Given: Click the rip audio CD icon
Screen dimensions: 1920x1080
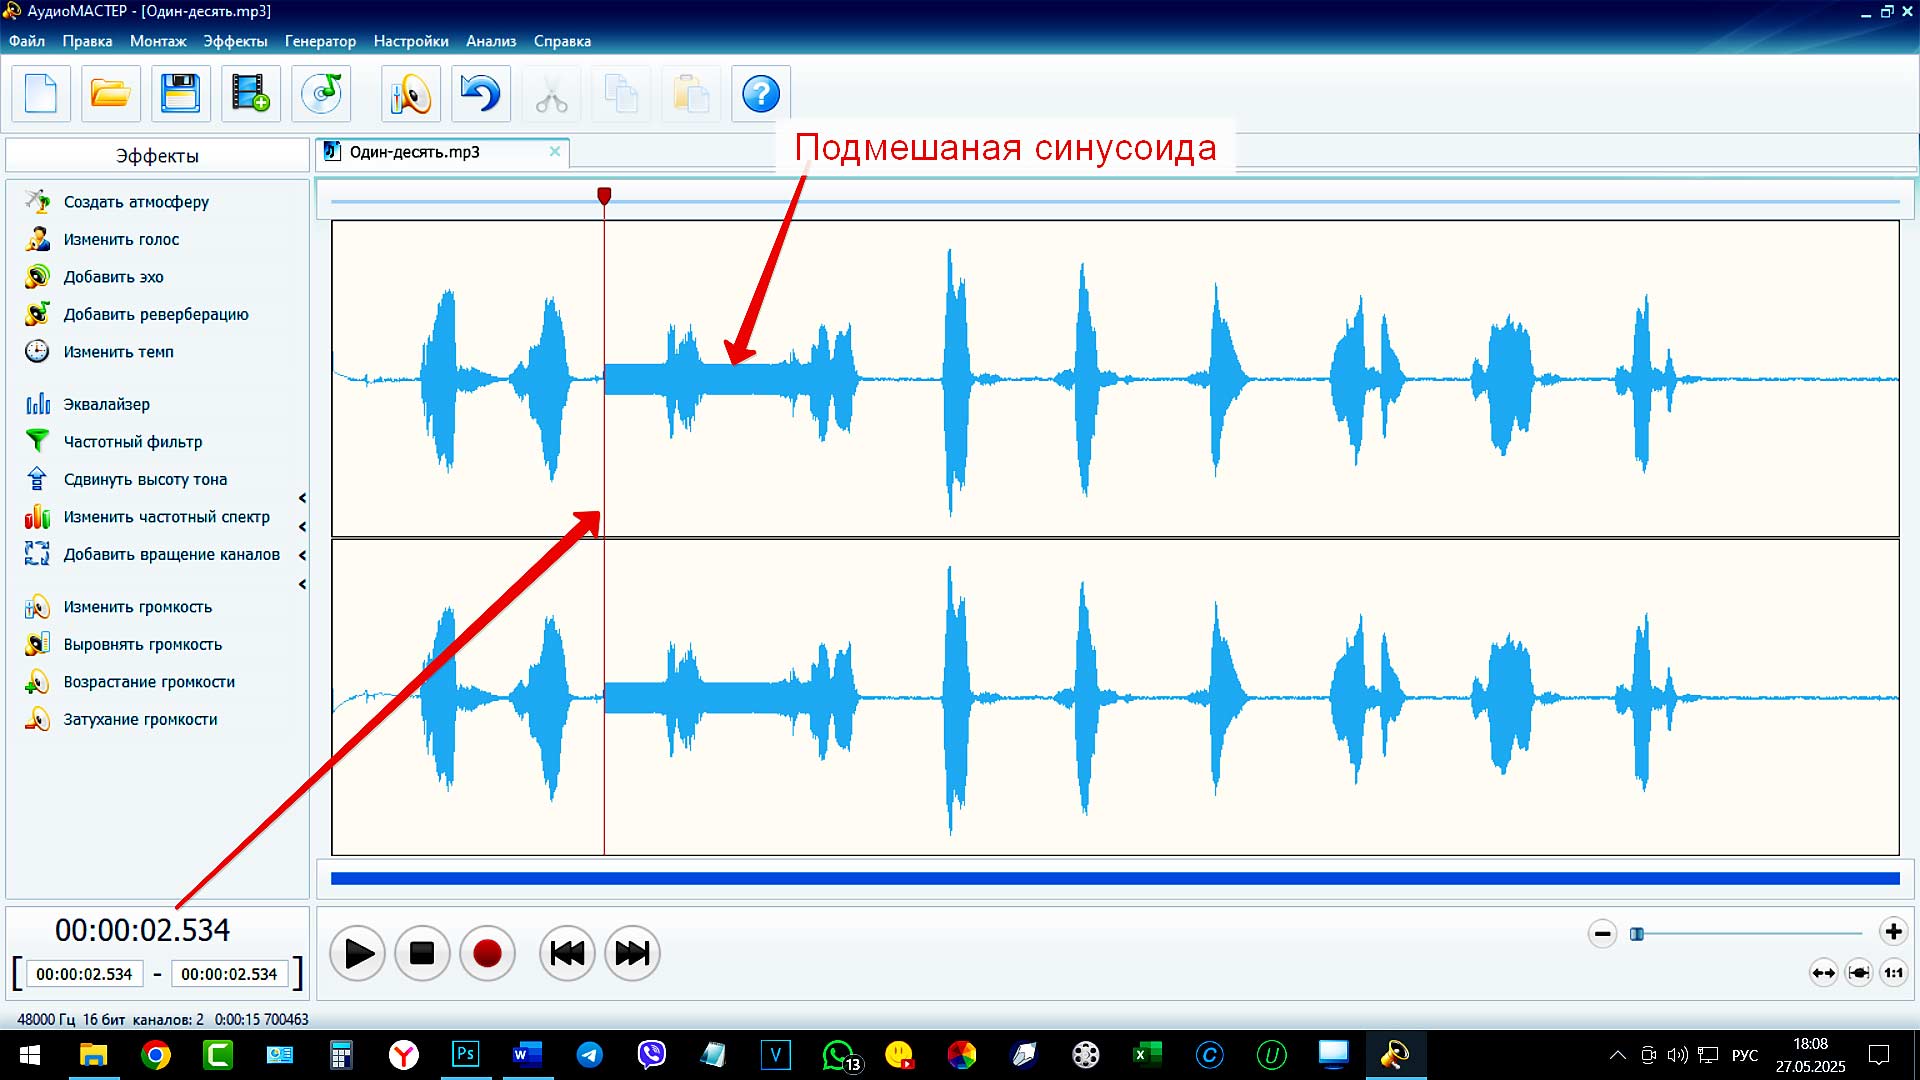Looking at the screenshot, I should tap(321, 94).
